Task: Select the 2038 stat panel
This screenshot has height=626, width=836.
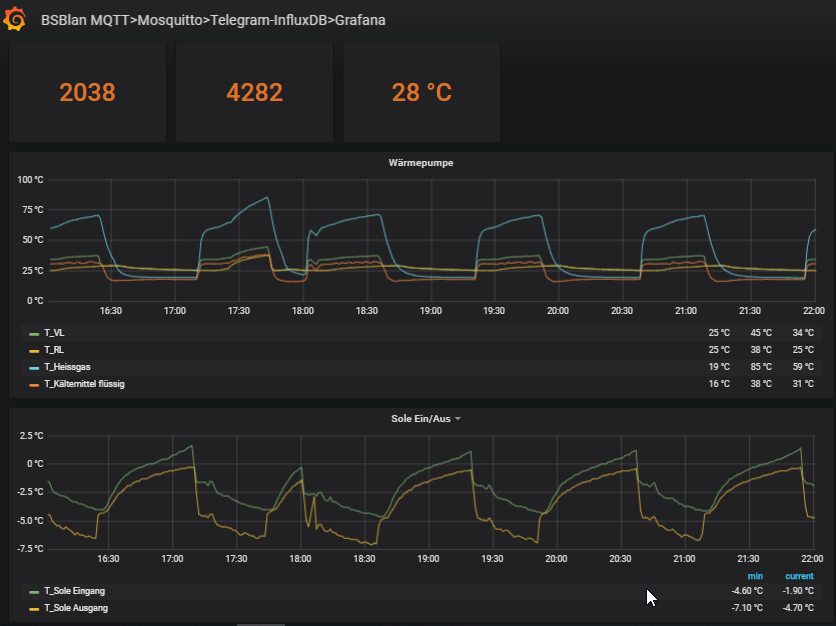Action: [x=87, y=92]
